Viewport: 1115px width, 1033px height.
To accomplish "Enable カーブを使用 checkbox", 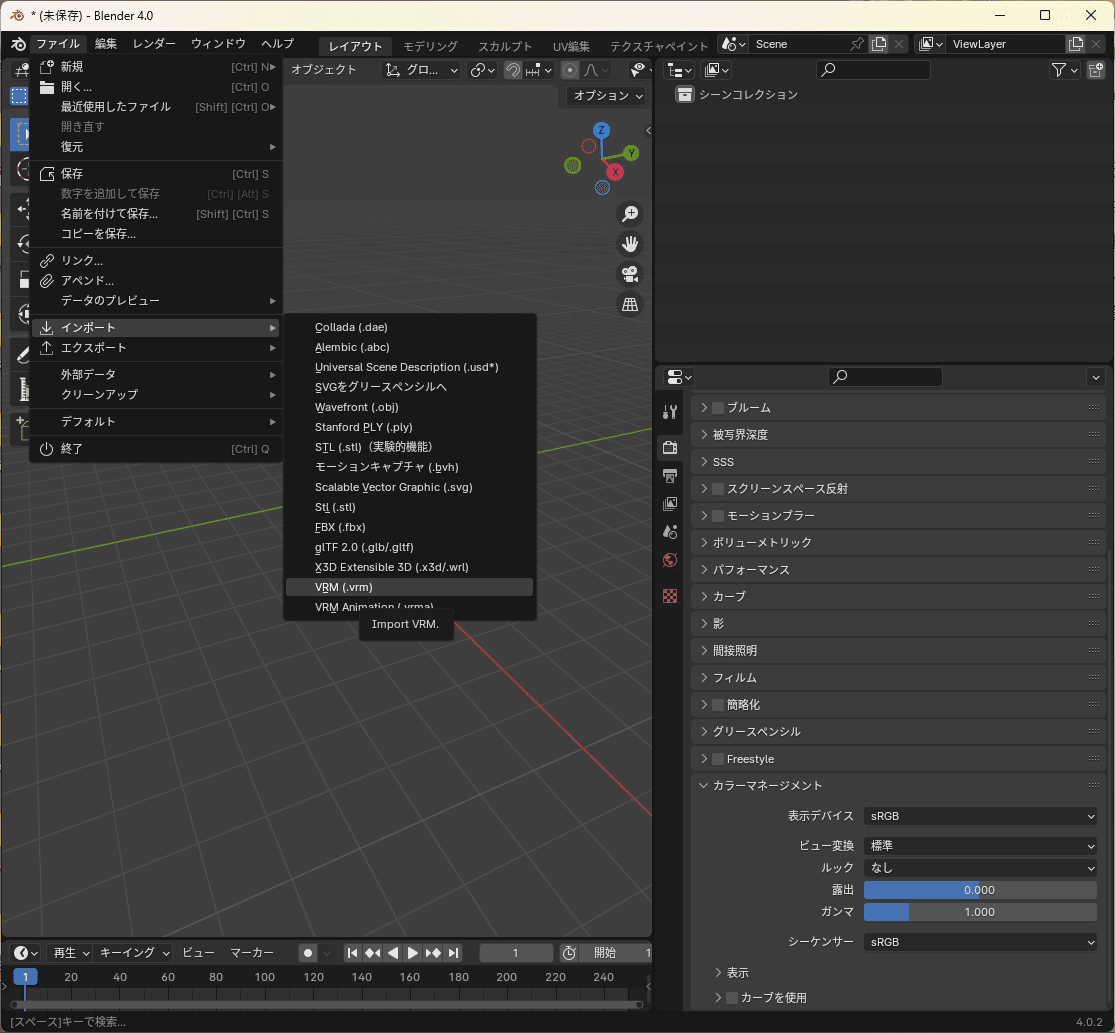I will click(732, 997).
